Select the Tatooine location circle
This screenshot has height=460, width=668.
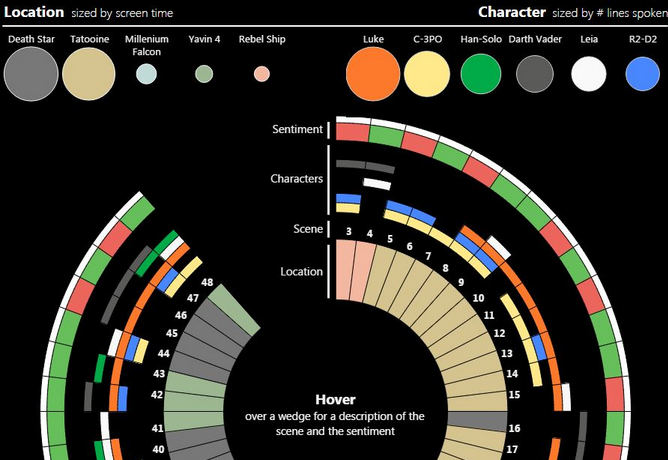[x=91, y=74]
